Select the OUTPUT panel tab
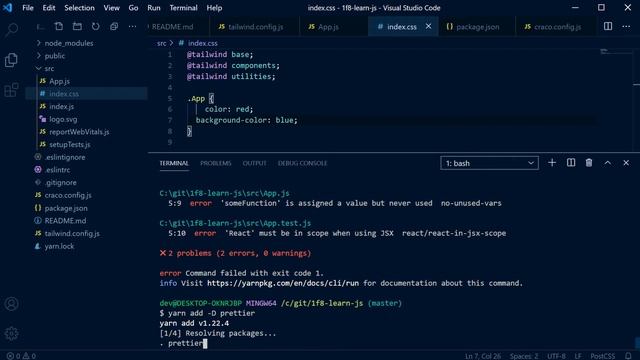Screen dimensions: 640x360 pos(254,163)
